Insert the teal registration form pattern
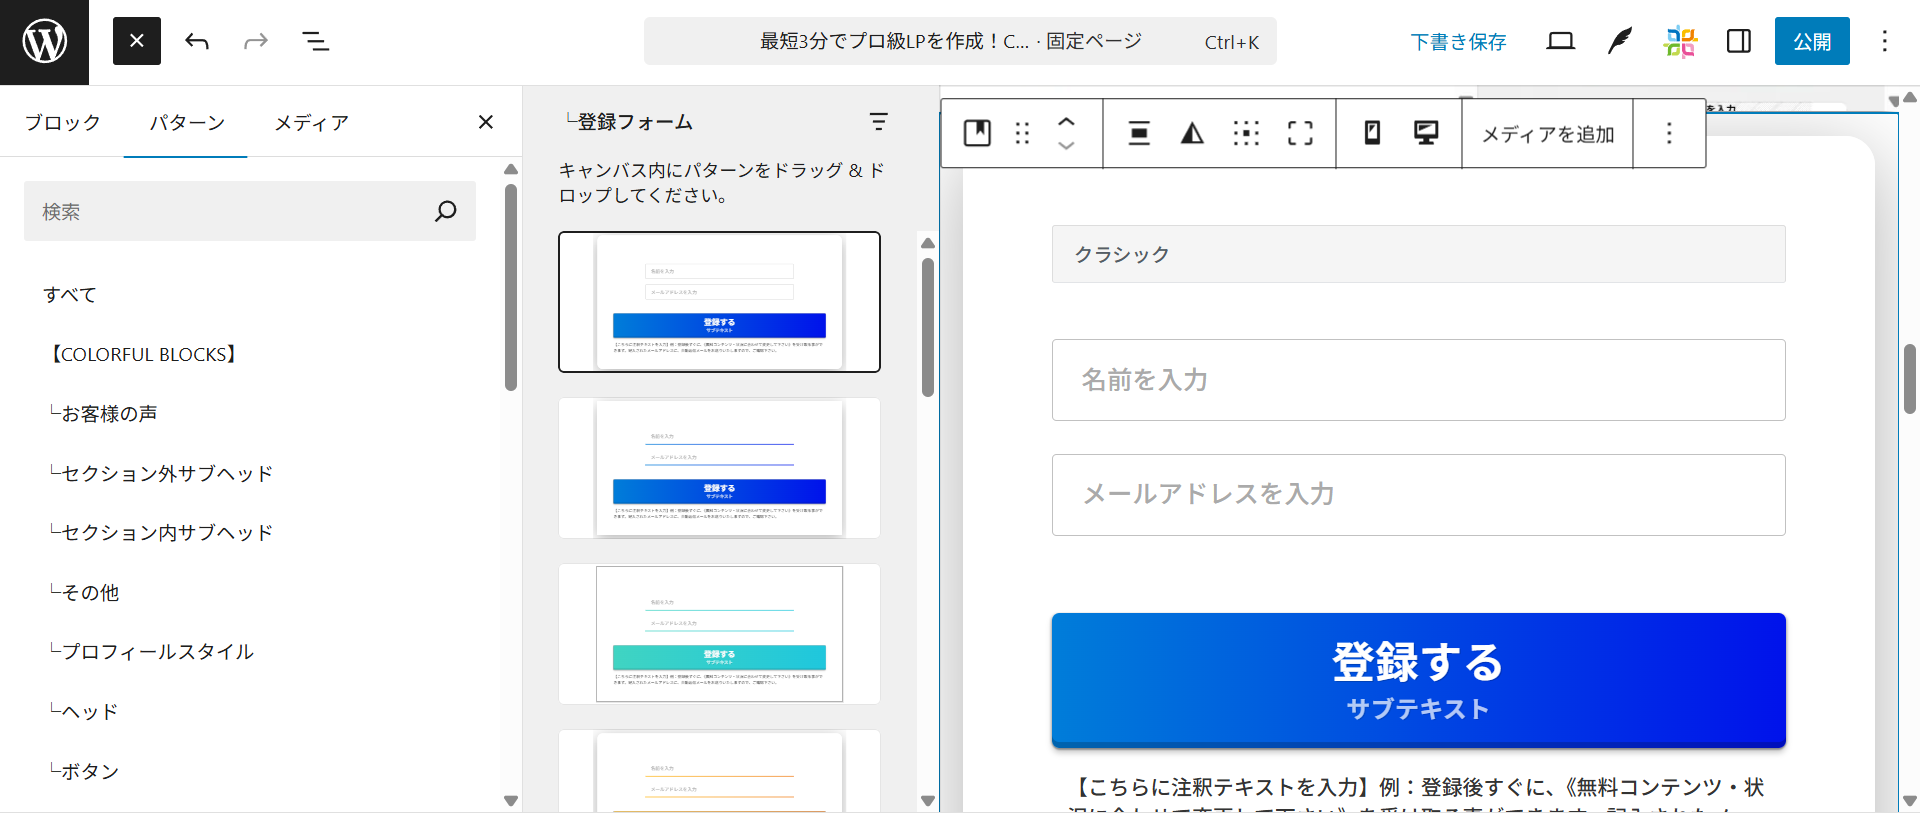 tap(719, 634)
